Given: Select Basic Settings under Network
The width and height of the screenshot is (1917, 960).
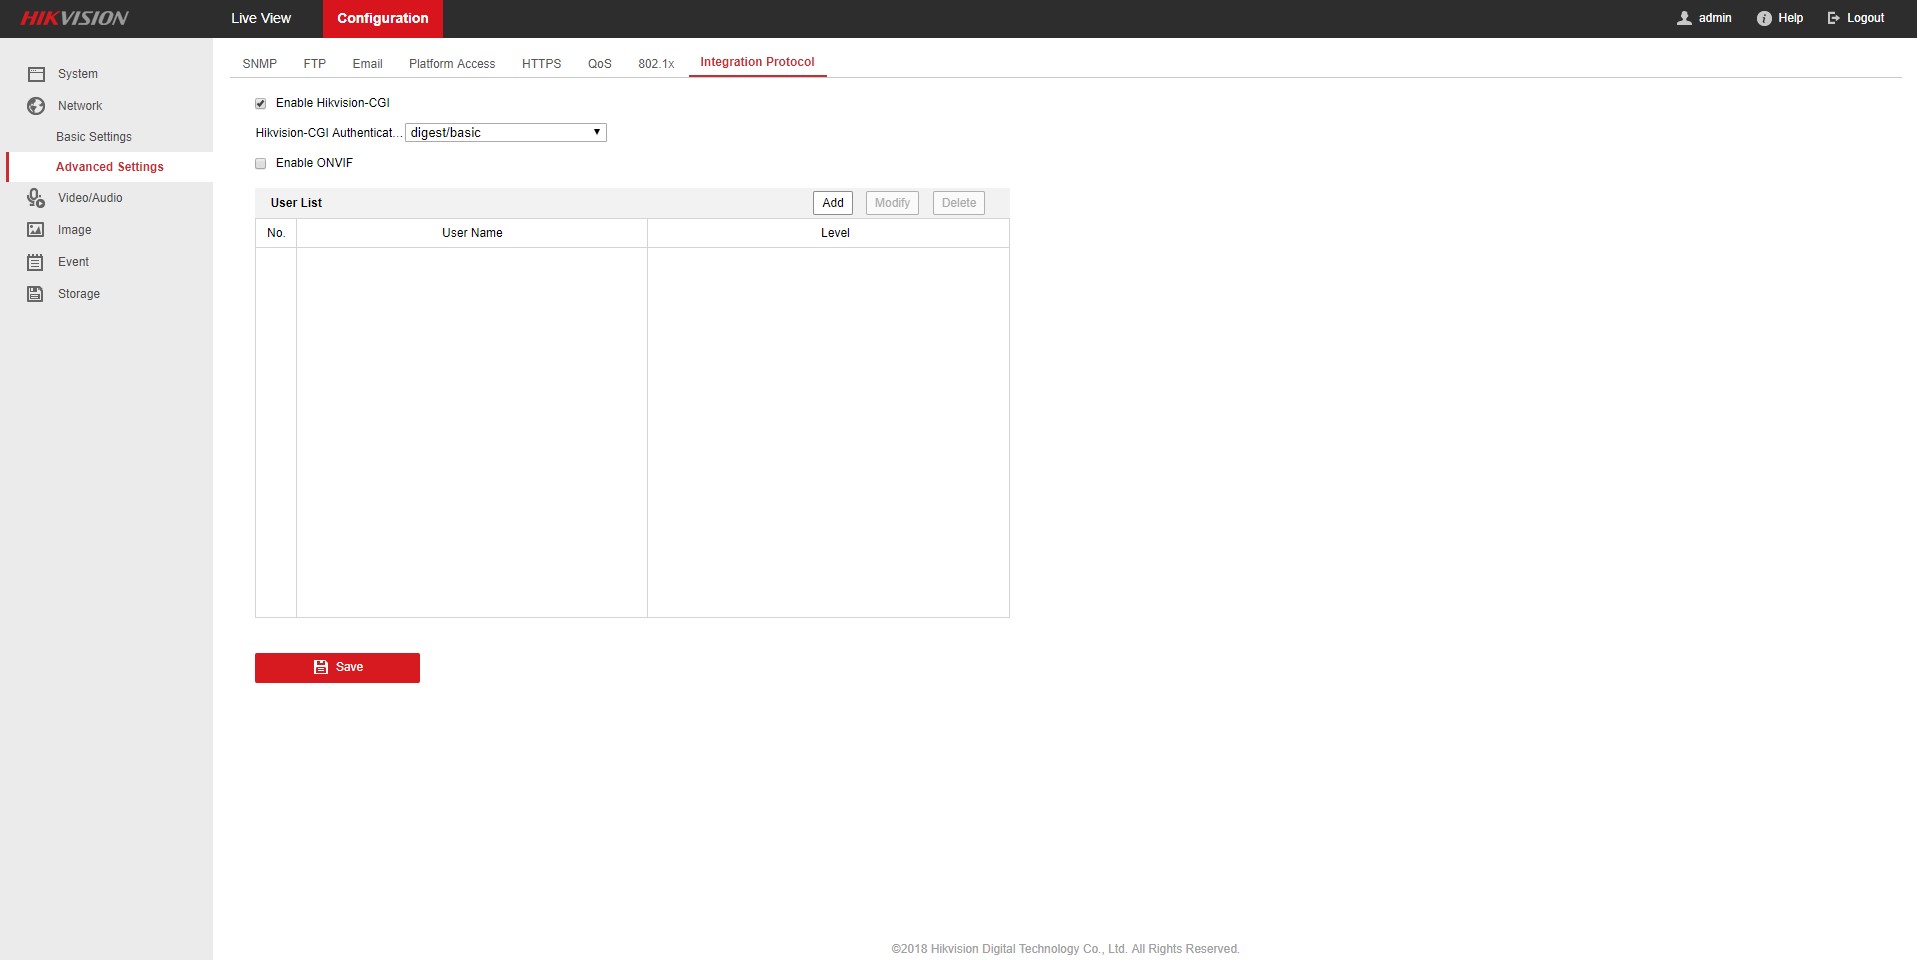Looking at the screenshot, I should (94, 137).
